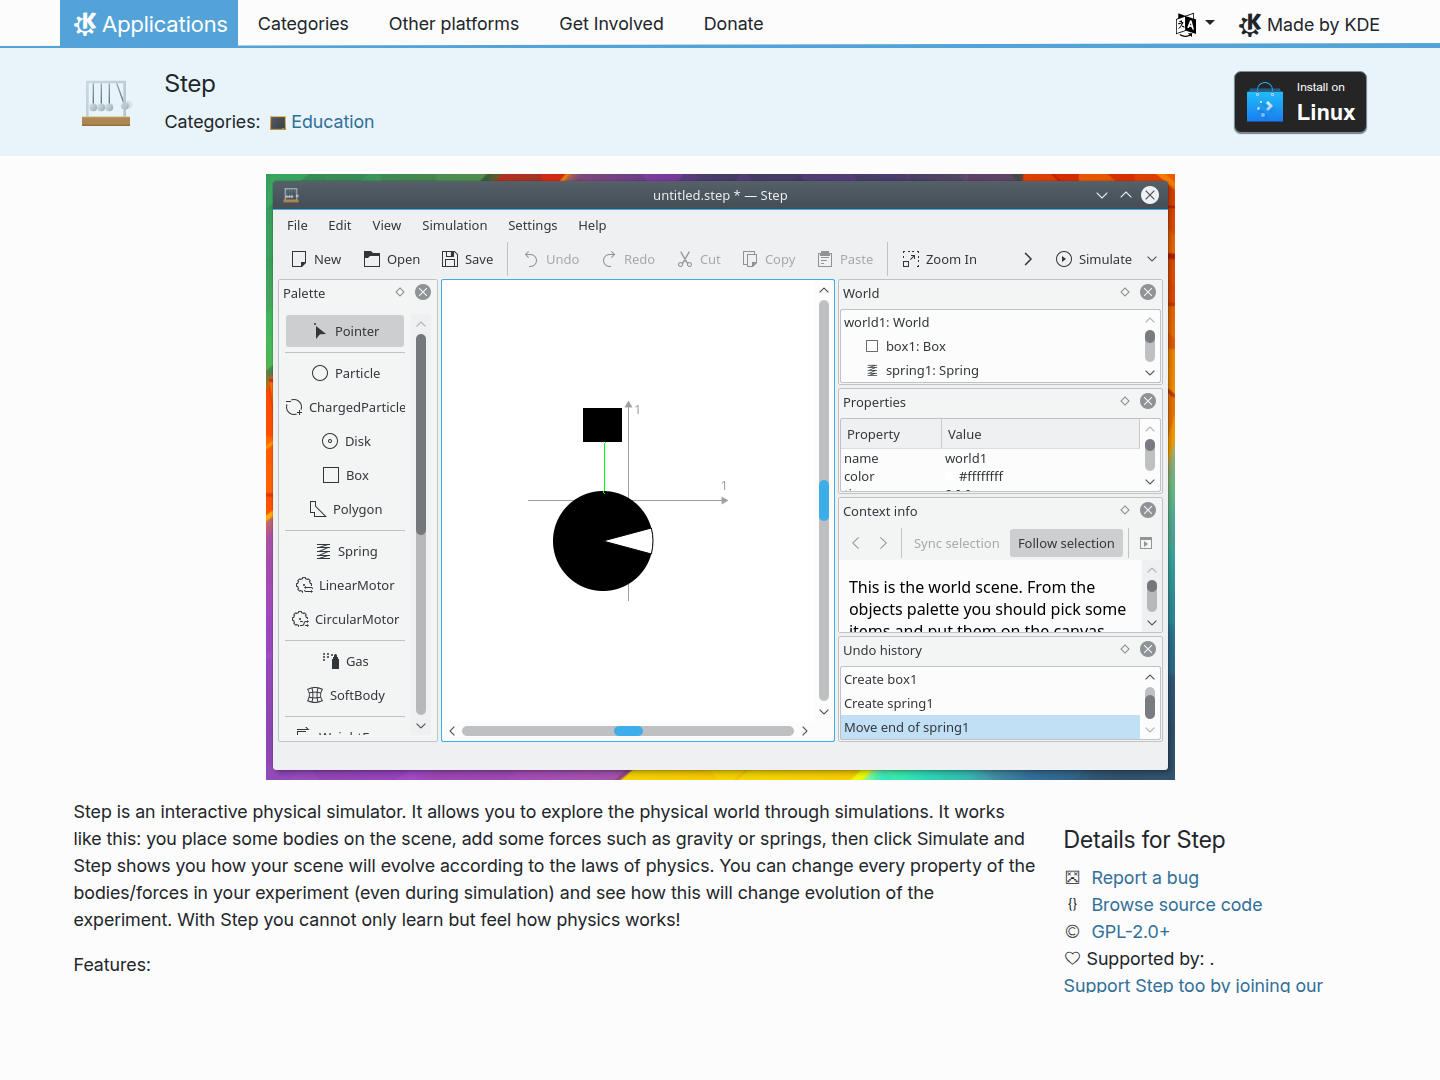The width and height of the screenshot is (1440, 1080).
Task: Open the View menu
Action: pyautogui.click(x=387, y=225)
